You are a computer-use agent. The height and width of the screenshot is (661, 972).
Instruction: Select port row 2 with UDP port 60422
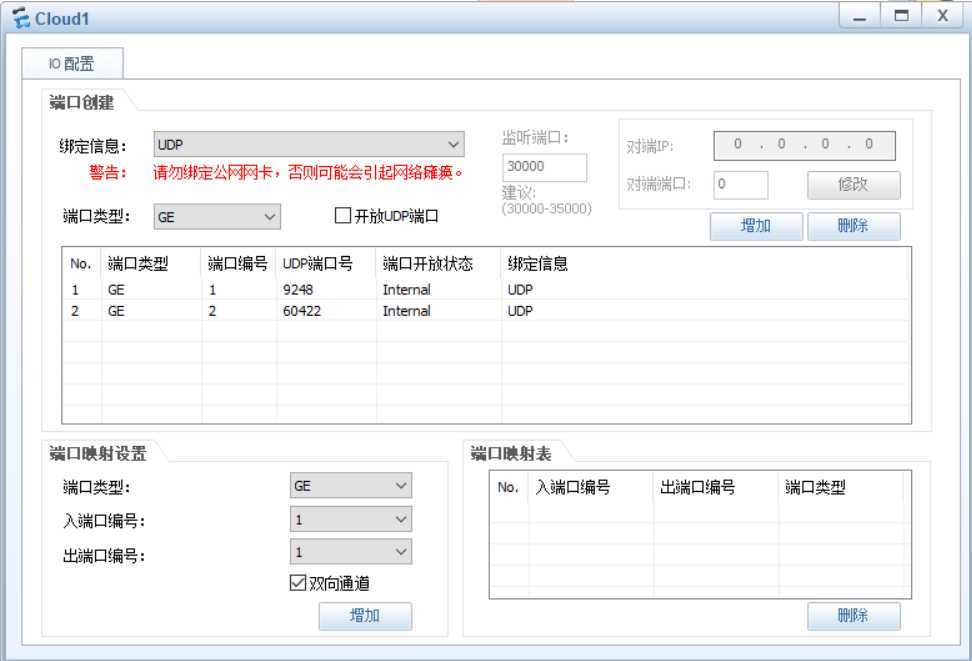coord(300,311)
